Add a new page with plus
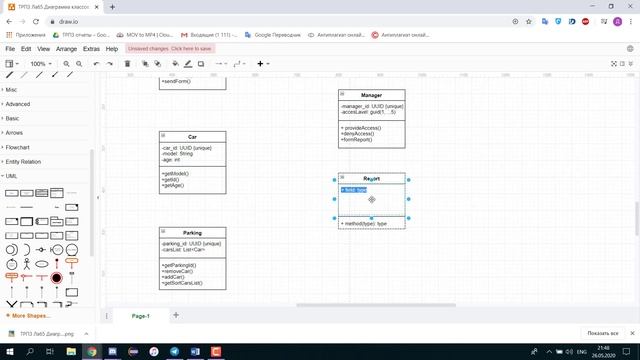Viewport: 640px width, 360px height. coord(176,315)
